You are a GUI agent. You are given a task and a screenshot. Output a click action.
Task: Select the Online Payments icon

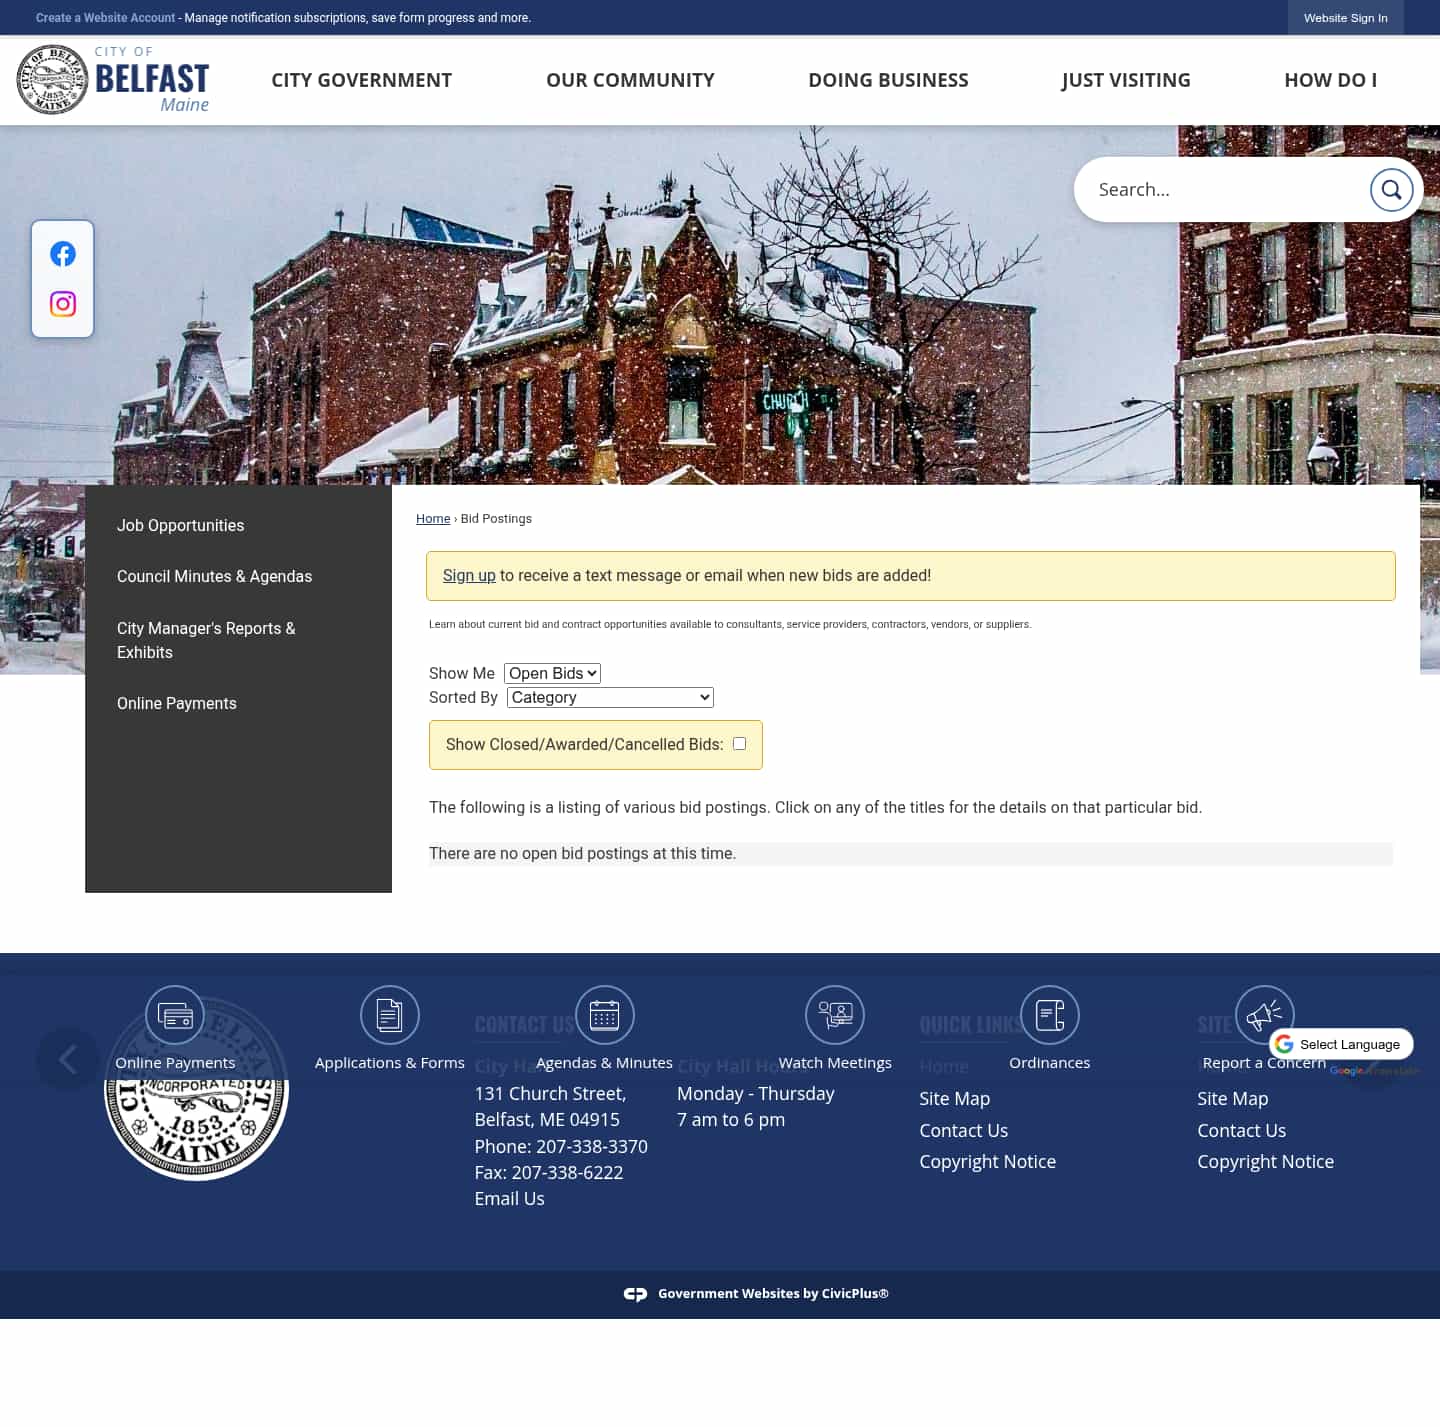click(175, 1014)
